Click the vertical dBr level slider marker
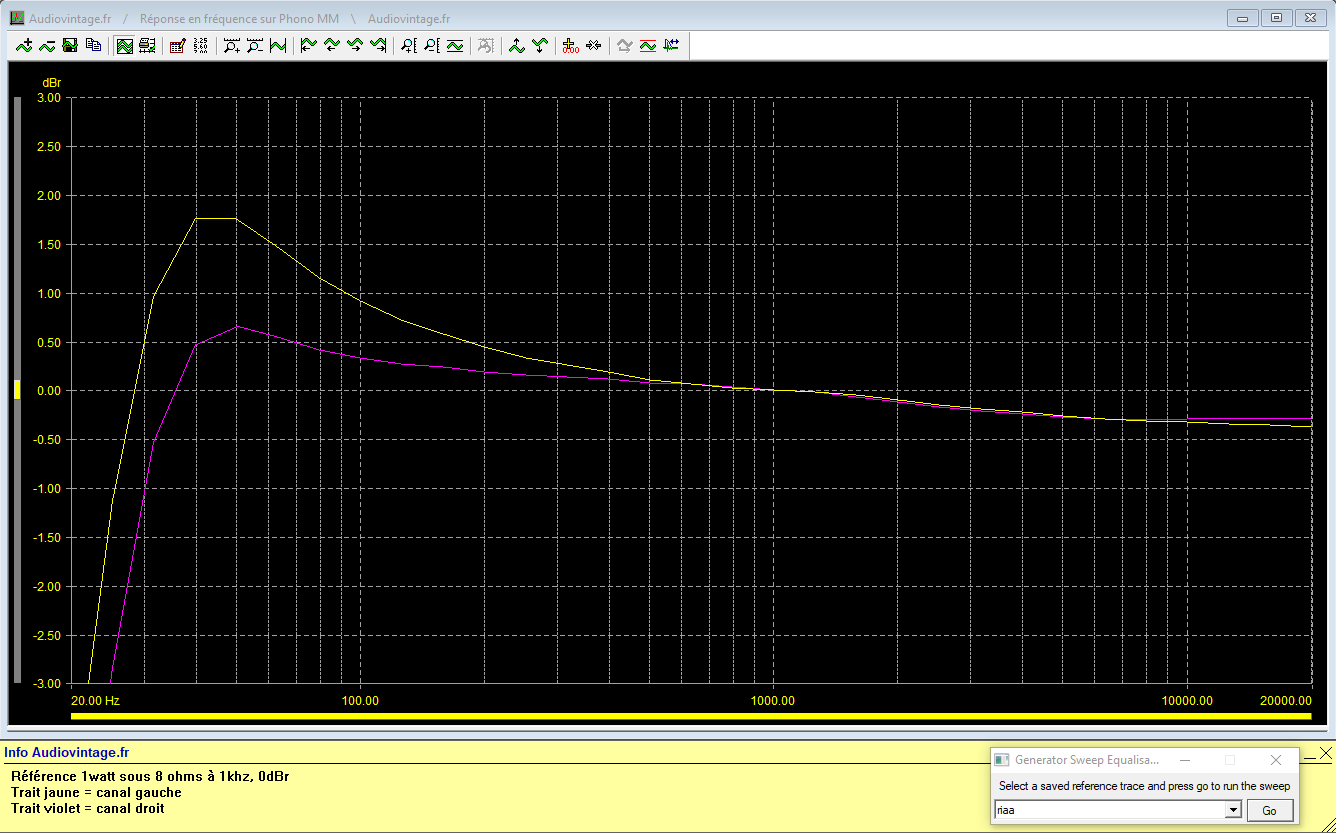This screenshot has height=833, width=1336. coord(16,390)
